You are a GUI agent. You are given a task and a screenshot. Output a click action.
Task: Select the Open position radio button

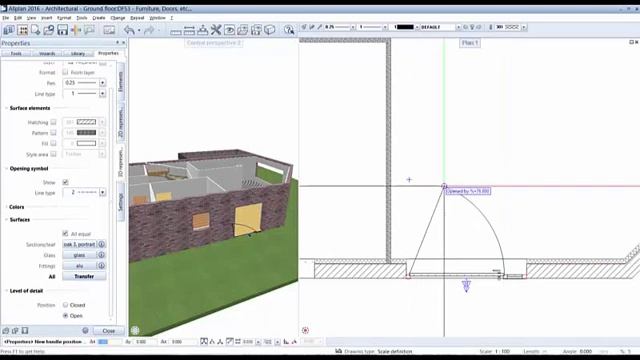pos(65,316)
